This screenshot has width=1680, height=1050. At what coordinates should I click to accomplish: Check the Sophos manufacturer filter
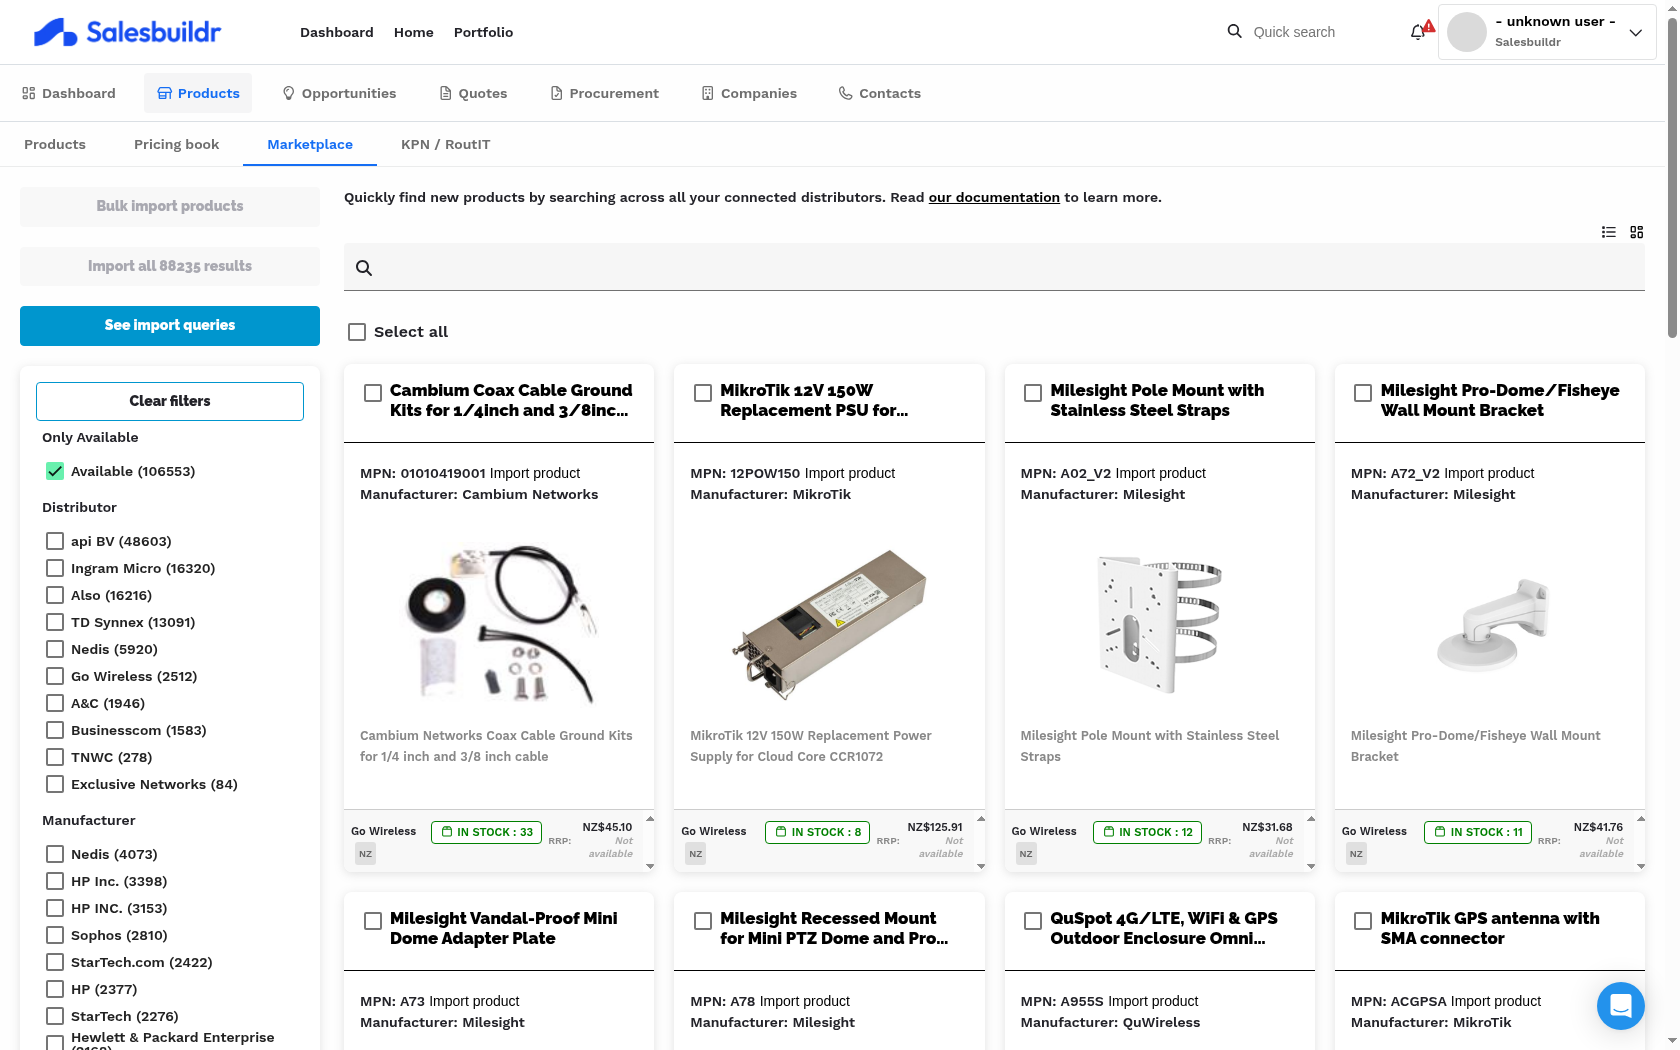tap(55, 935)
